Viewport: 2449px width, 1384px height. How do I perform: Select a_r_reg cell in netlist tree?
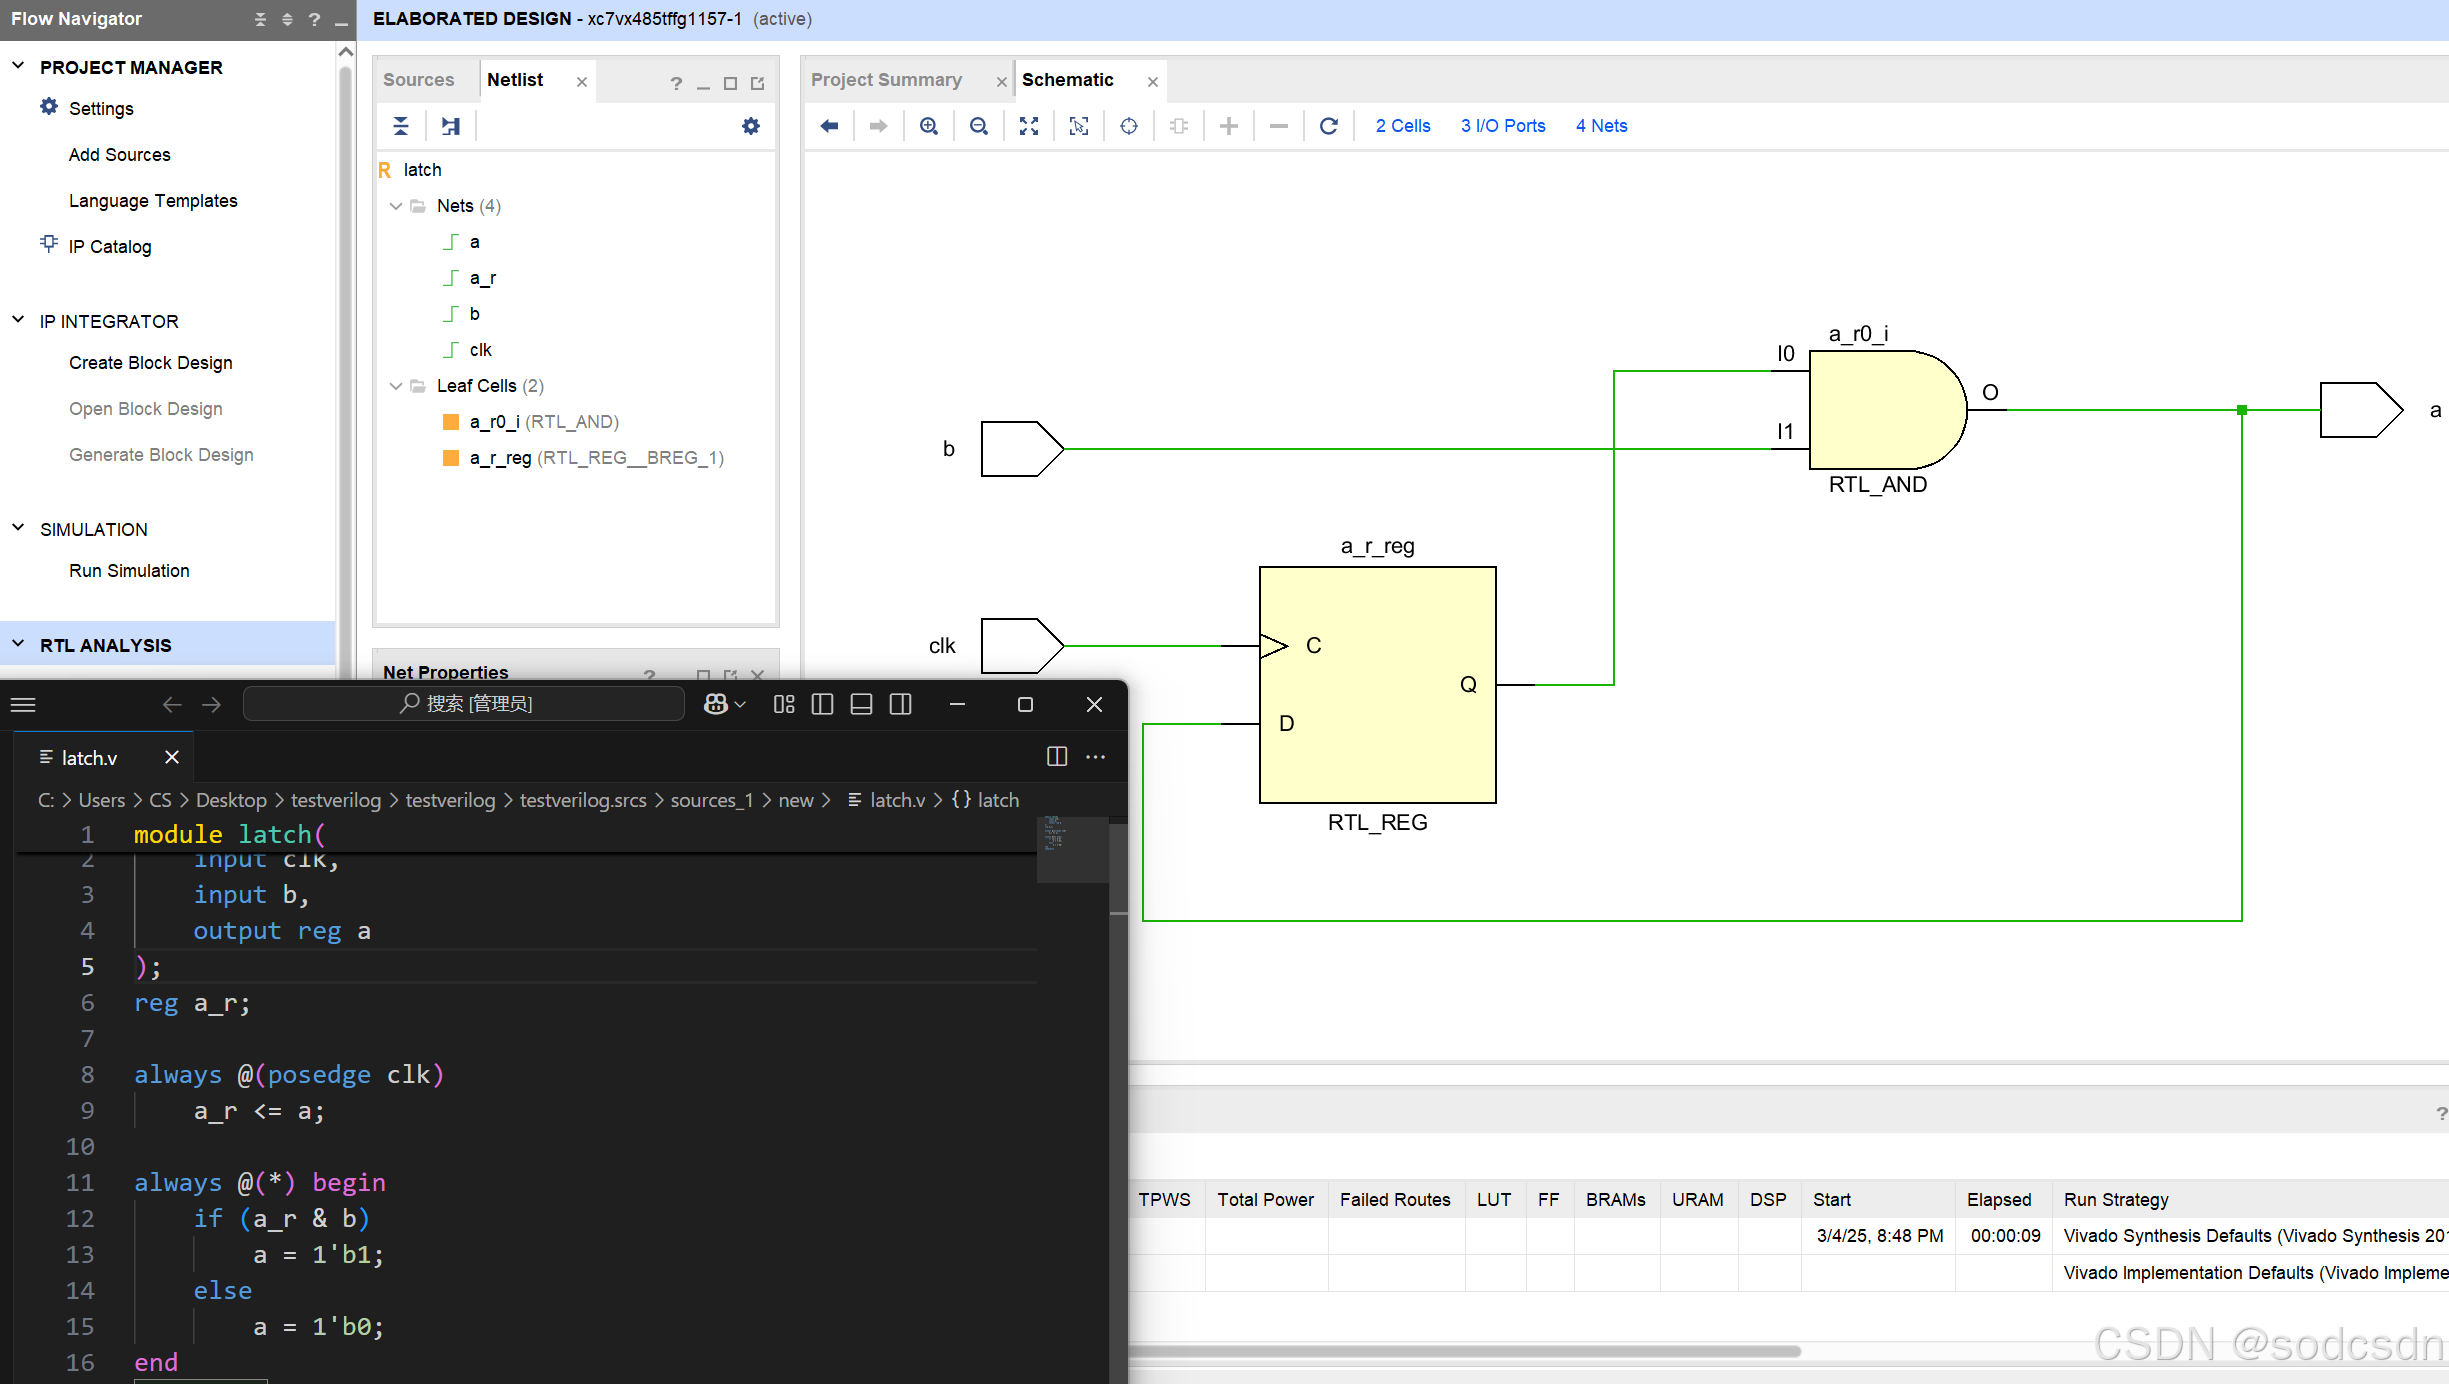[x=500, y=458]
